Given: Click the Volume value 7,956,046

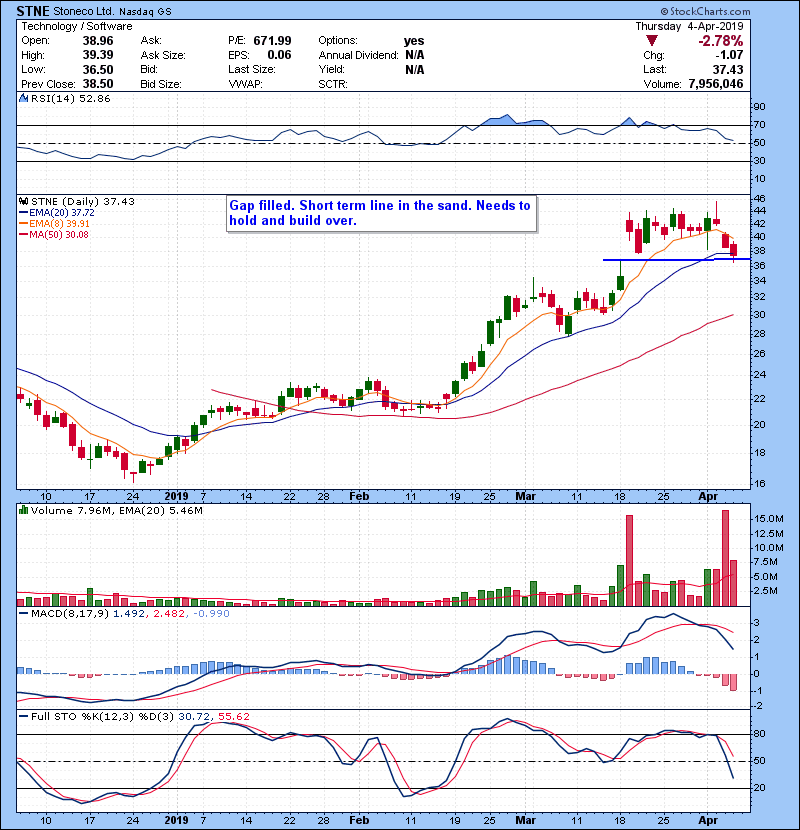Looking at the screenshot, I should coord(716,84).
